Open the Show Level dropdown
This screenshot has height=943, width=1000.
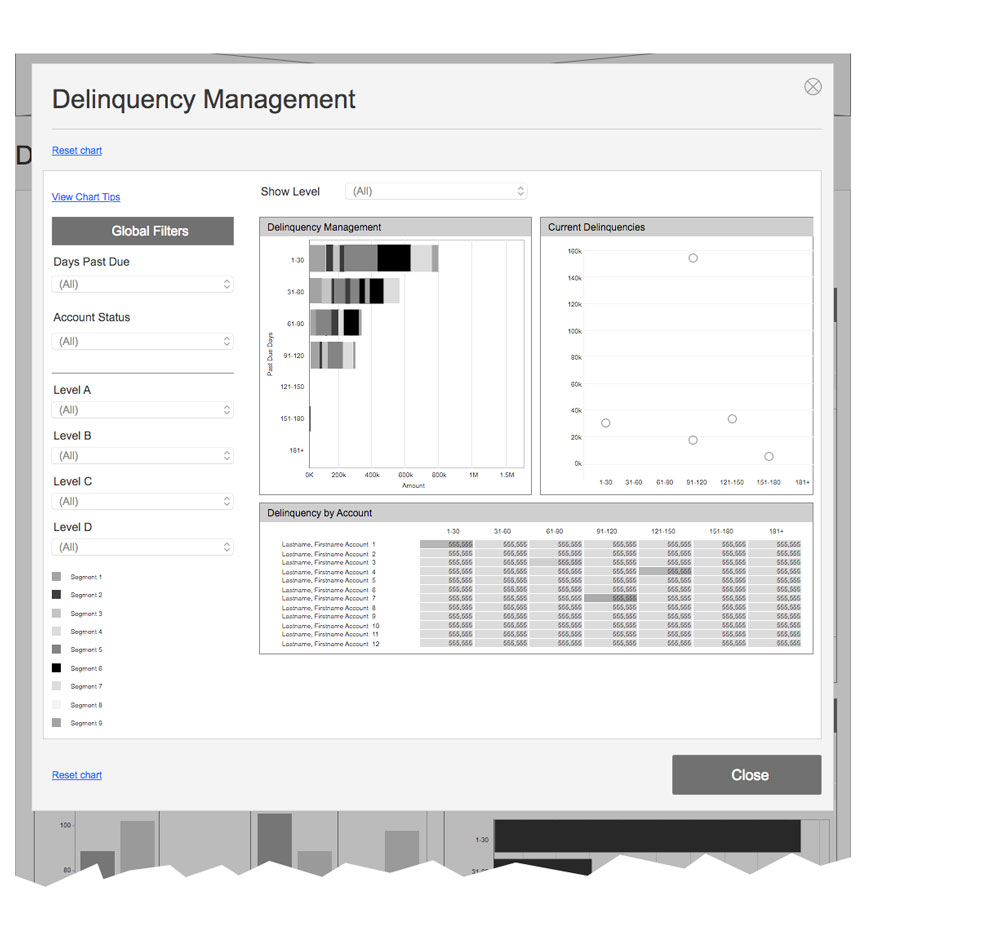tap(436, 191)
